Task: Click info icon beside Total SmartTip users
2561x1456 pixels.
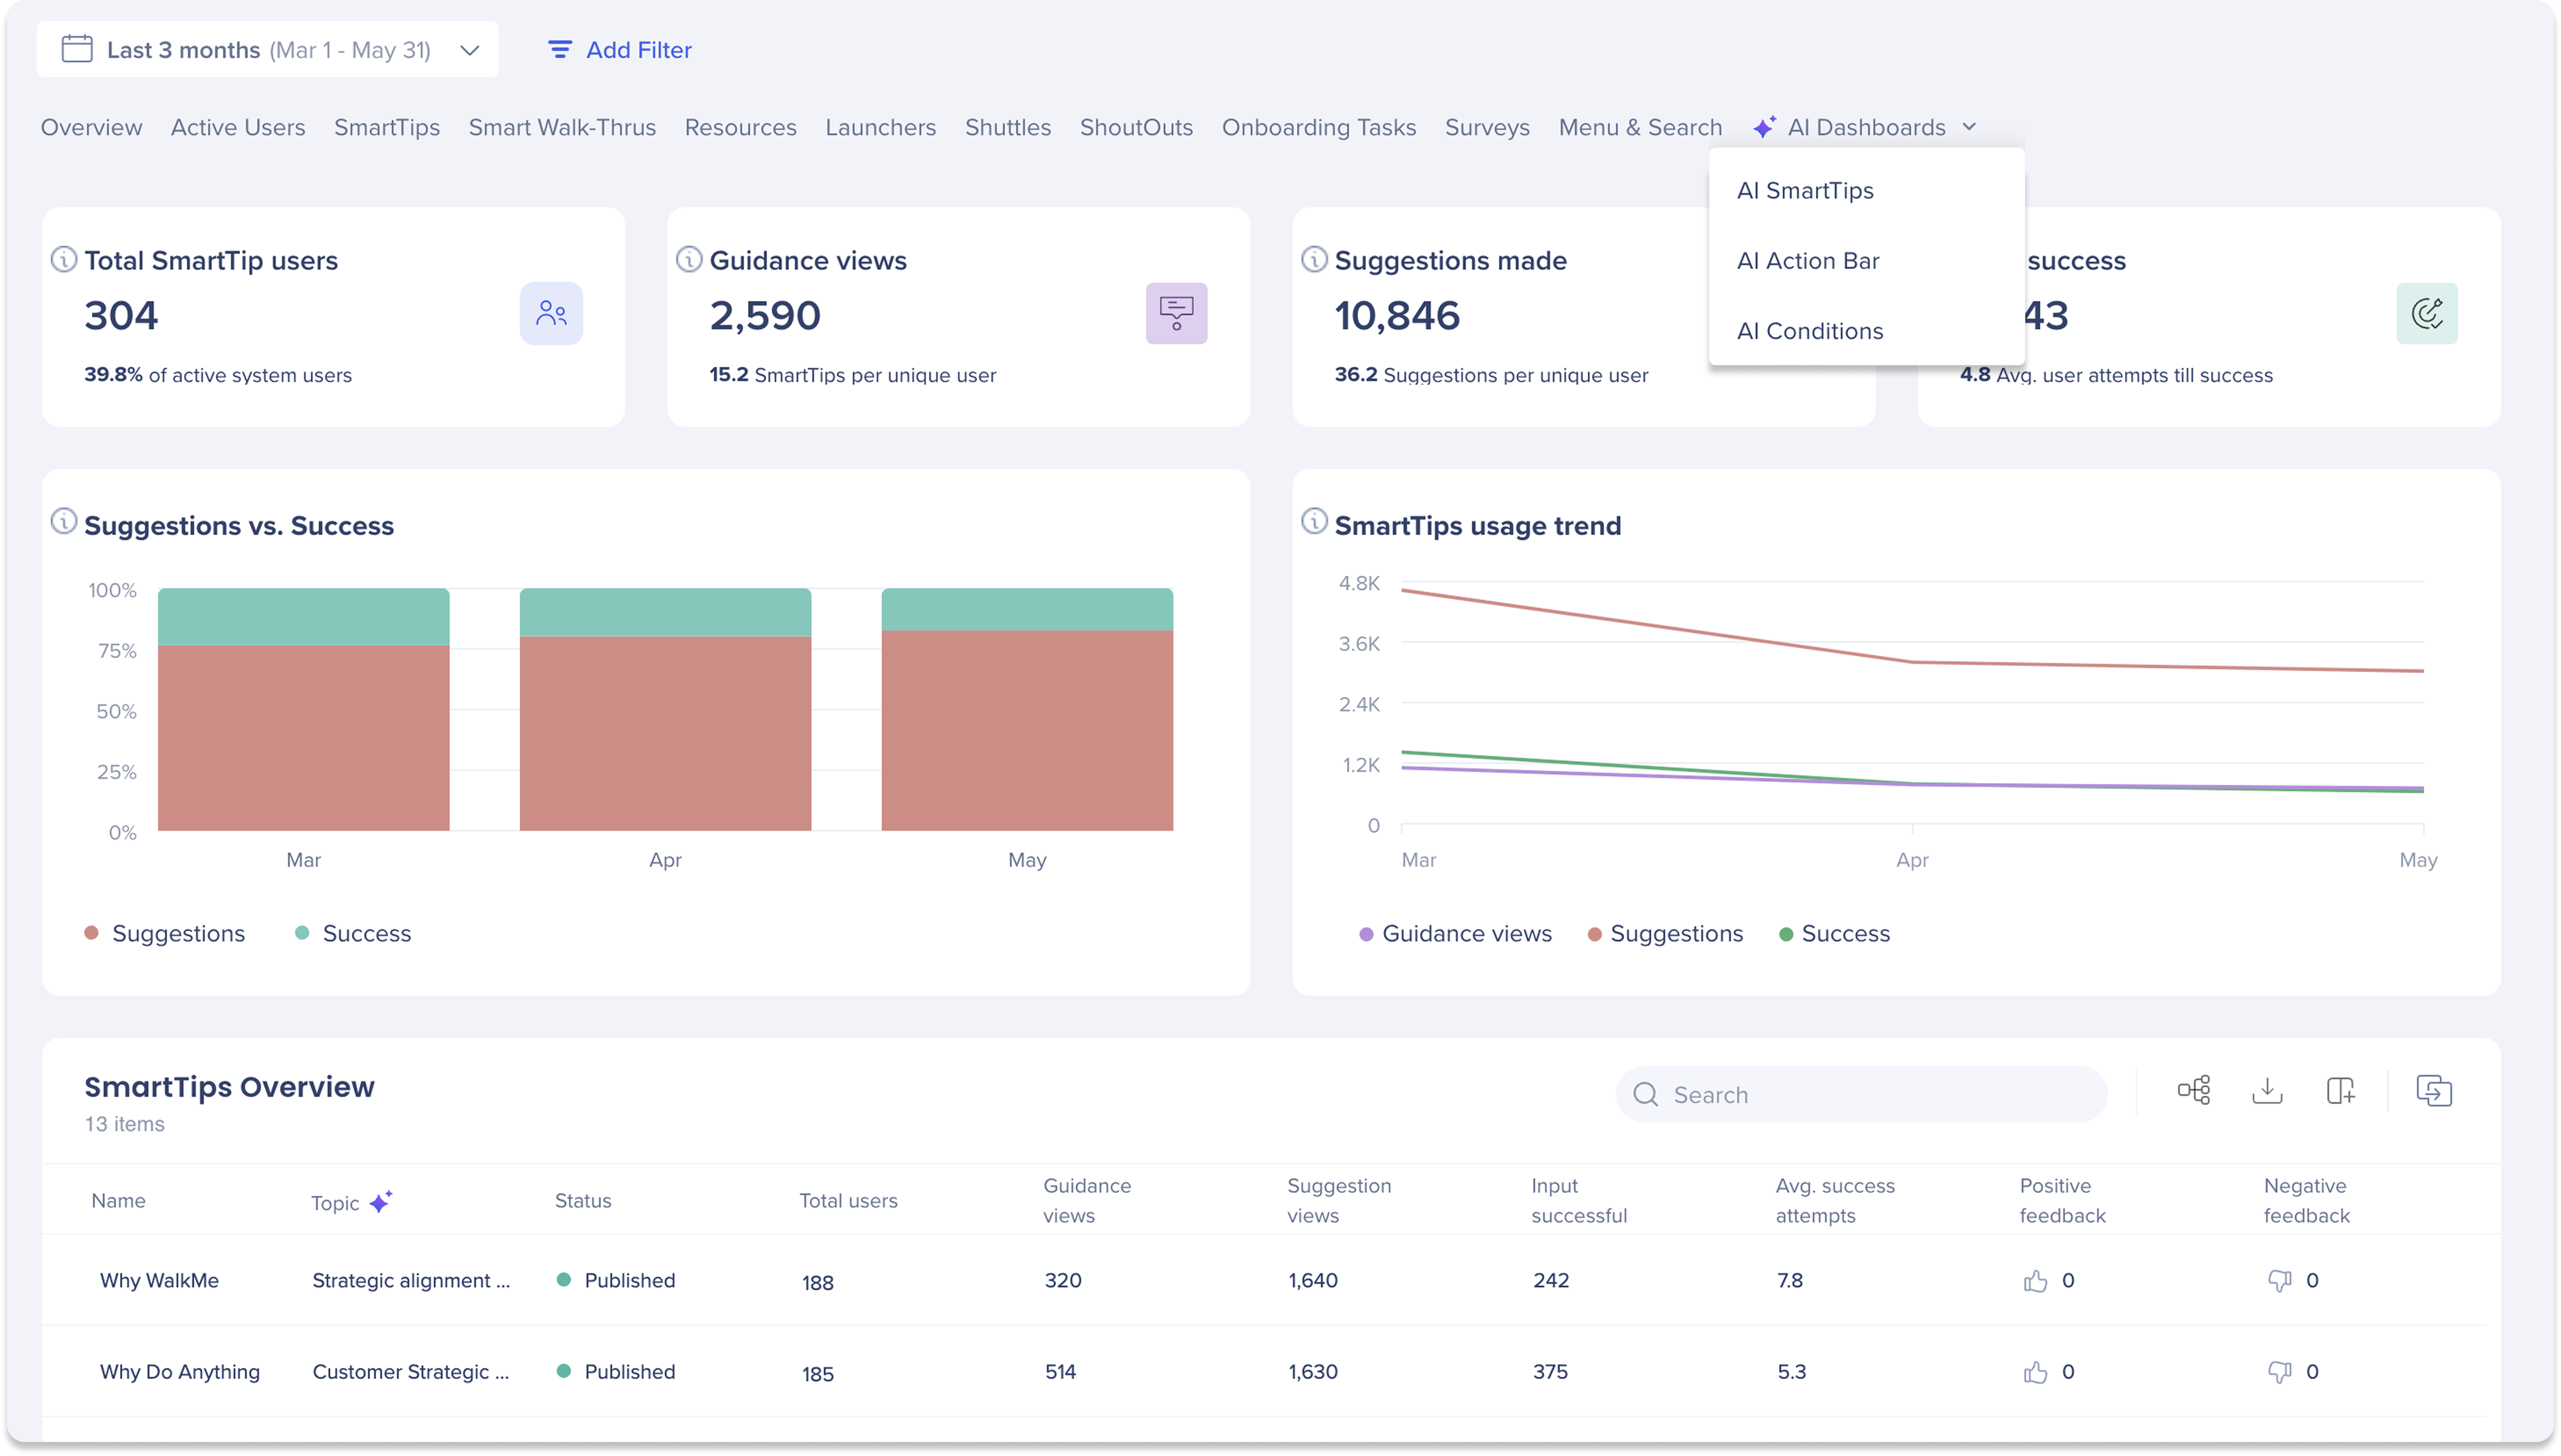Action: (64, 259)
